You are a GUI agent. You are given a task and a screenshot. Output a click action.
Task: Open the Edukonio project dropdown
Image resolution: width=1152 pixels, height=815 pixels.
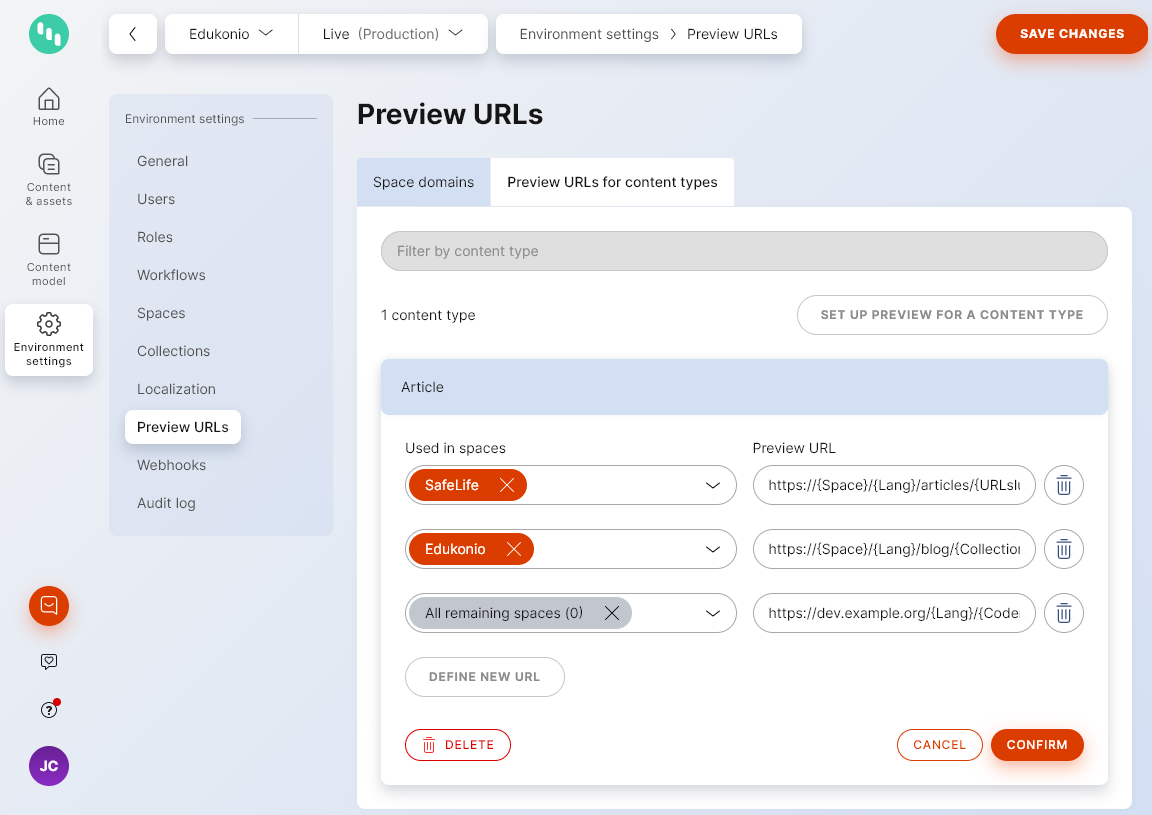(x=231, y=33)
